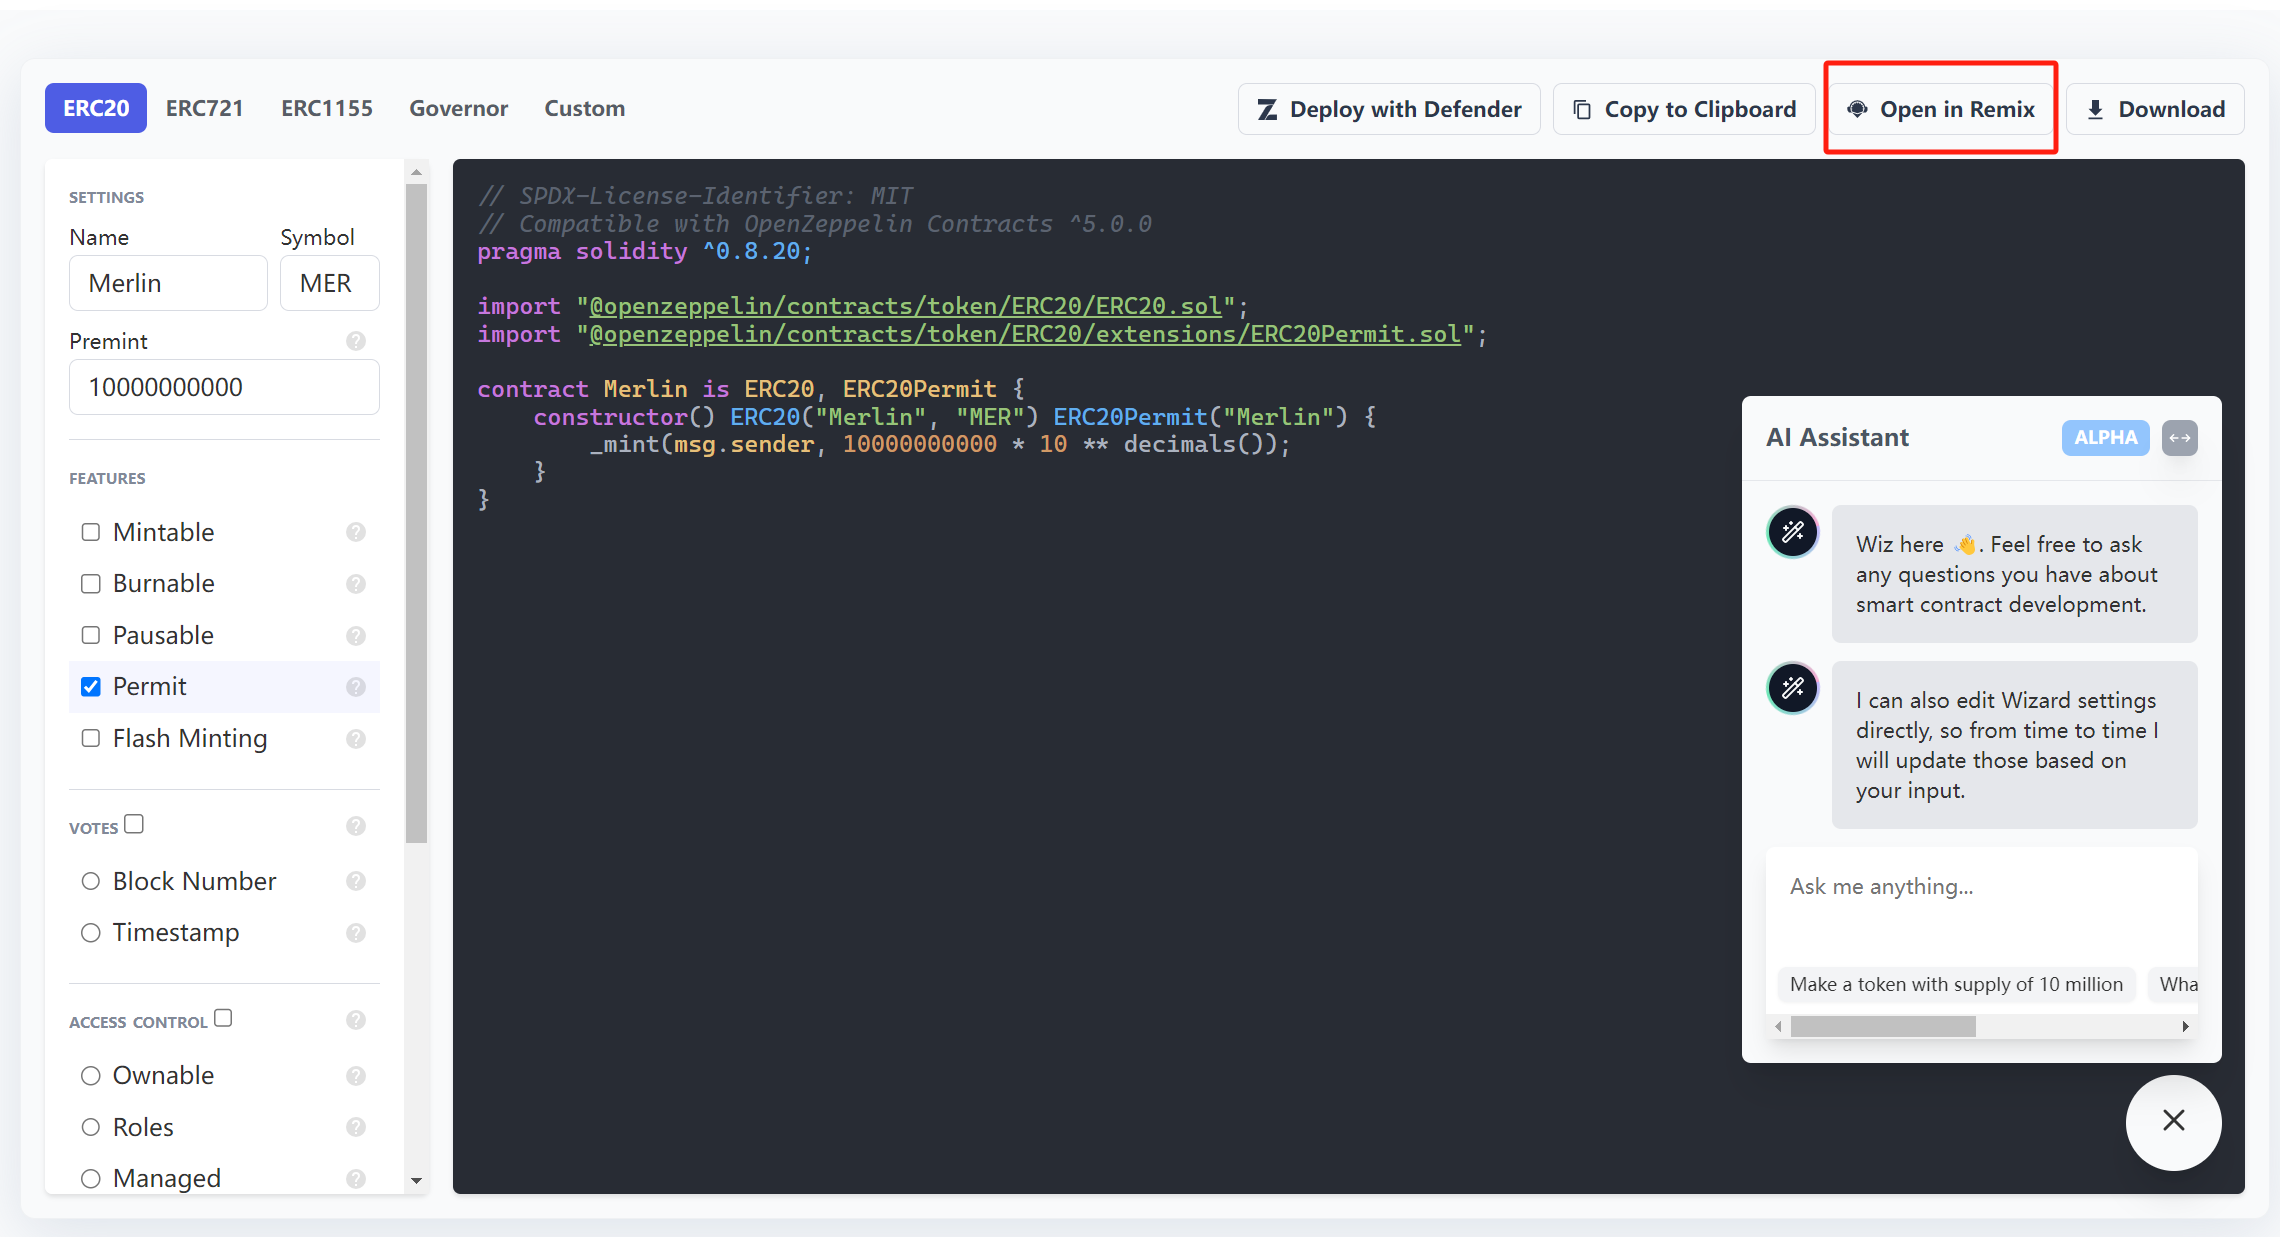
Task: Open the Governor tab
Action: point(459,108)
